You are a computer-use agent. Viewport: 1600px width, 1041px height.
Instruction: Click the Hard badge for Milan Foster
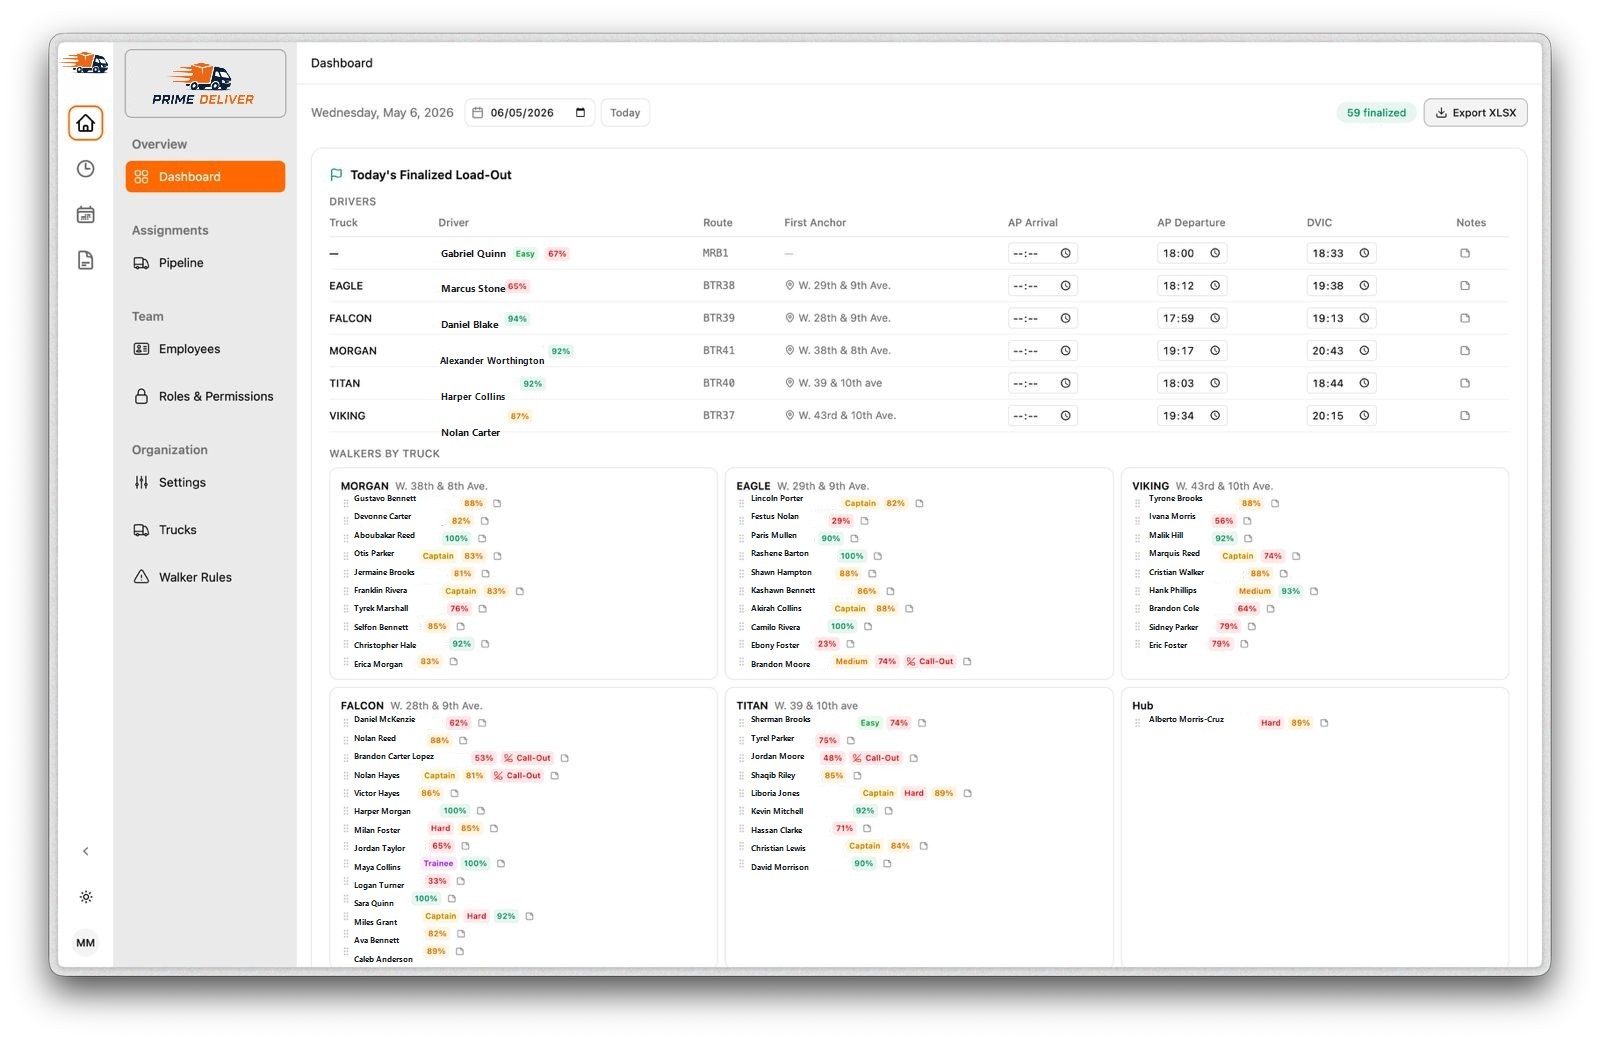(440, 829)
